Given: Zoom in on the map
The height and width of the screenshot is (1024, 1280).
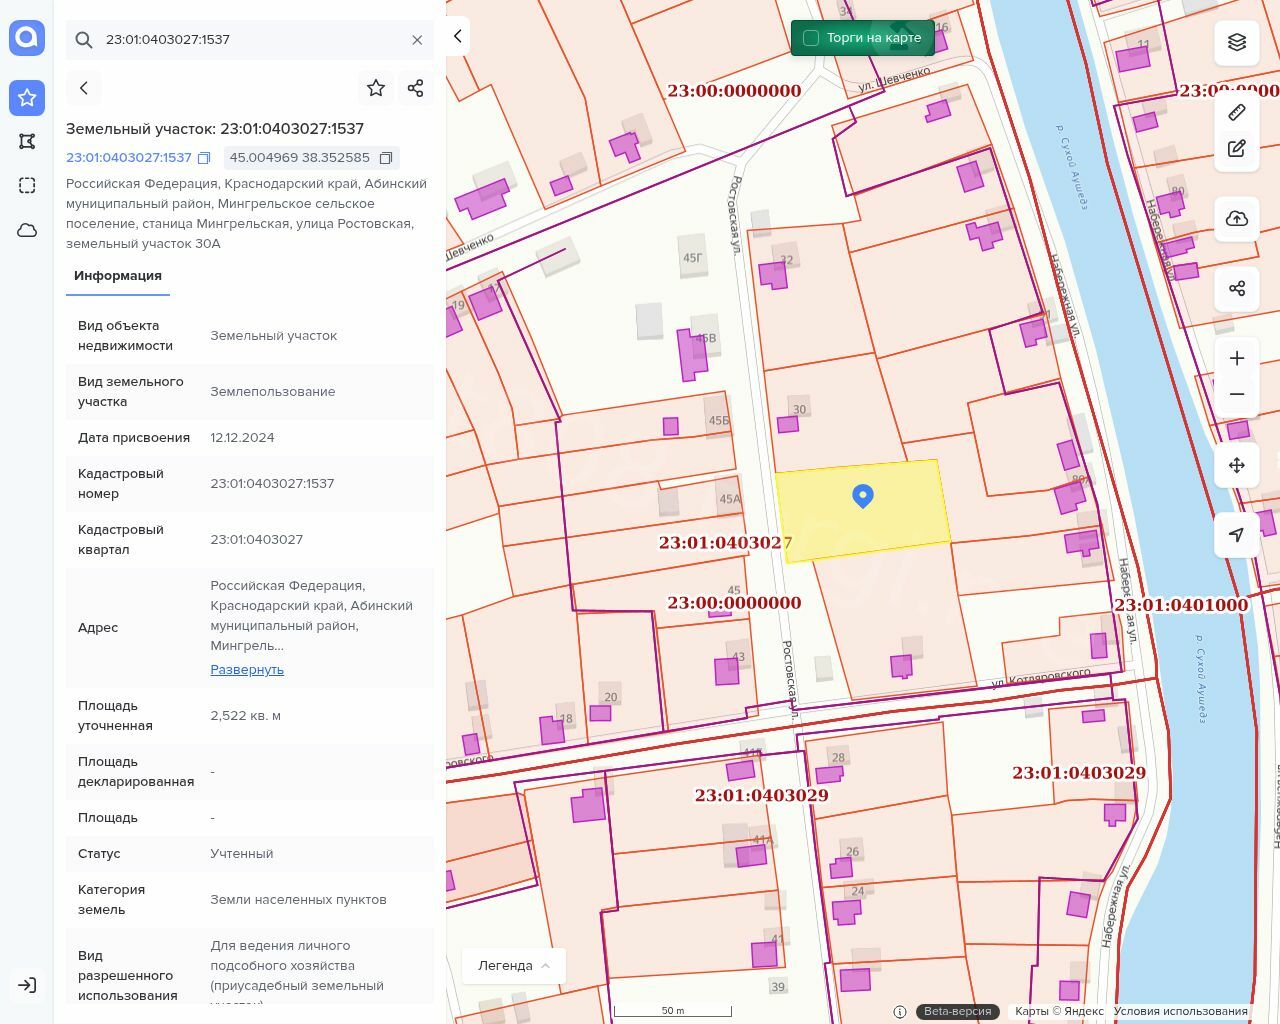Looking at the screenshot, I should [x=1237, y=358].
